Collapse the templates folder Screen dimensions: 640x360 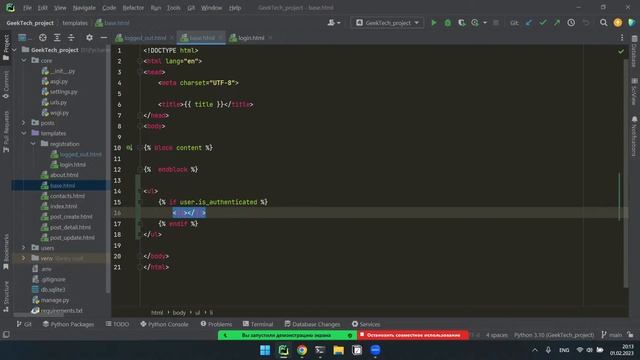(24, 133)
